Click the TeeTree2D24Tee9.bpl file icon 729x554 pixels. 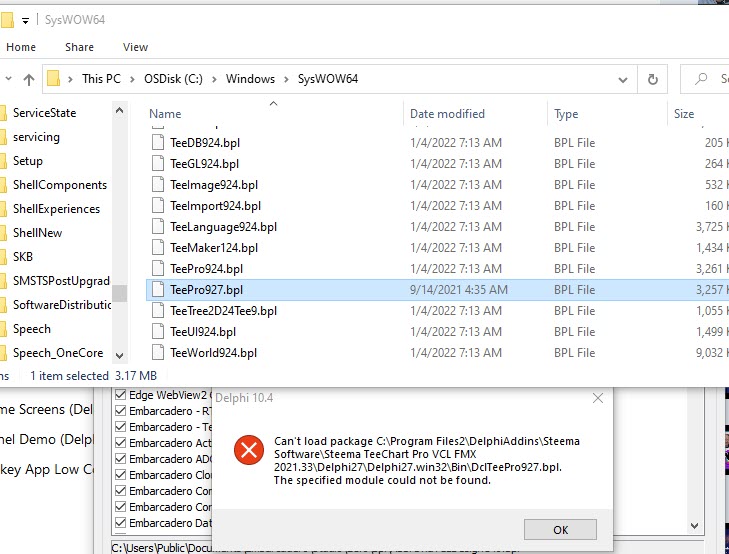click(158, 310)
